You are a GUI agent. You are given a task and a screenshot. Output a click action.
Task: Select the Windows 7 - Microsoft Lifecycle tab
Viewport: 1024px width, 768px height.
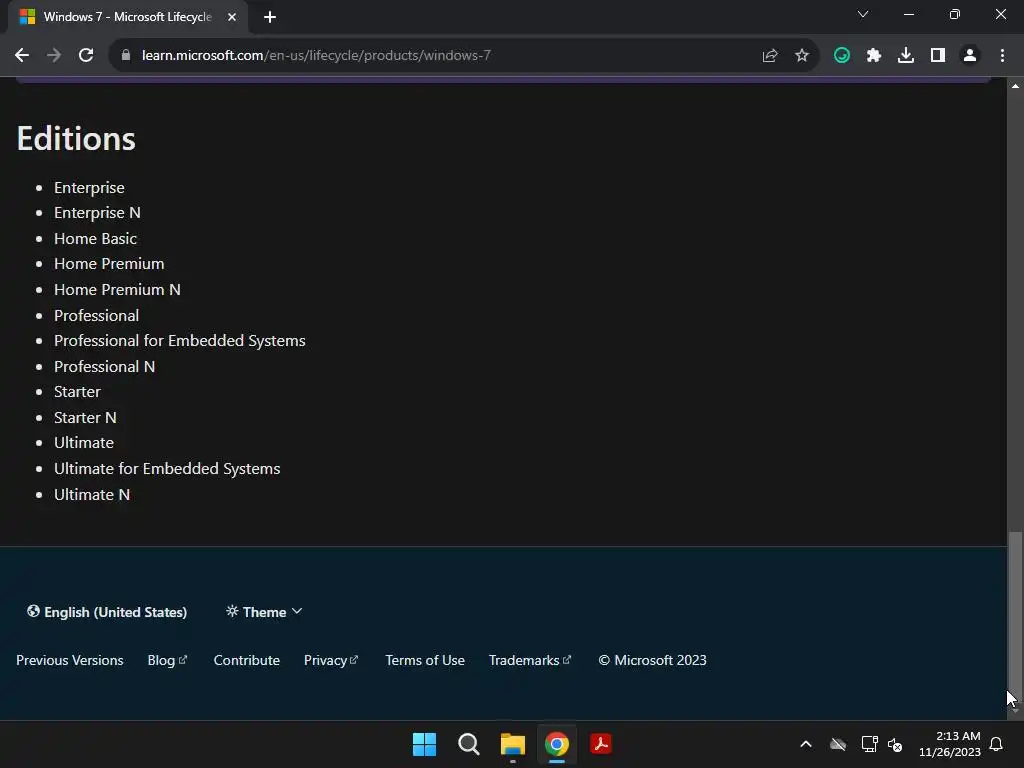pyautogui.click(x=128, y=17)
